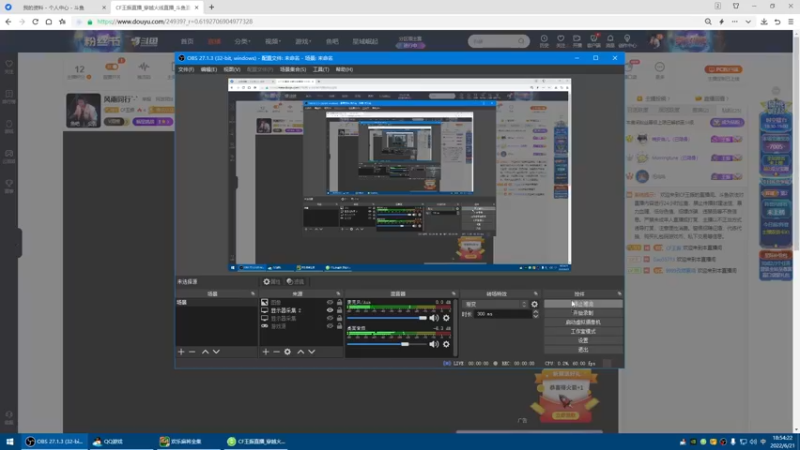Click heart icon in Douyu left sidebar

tap(9, 66)
